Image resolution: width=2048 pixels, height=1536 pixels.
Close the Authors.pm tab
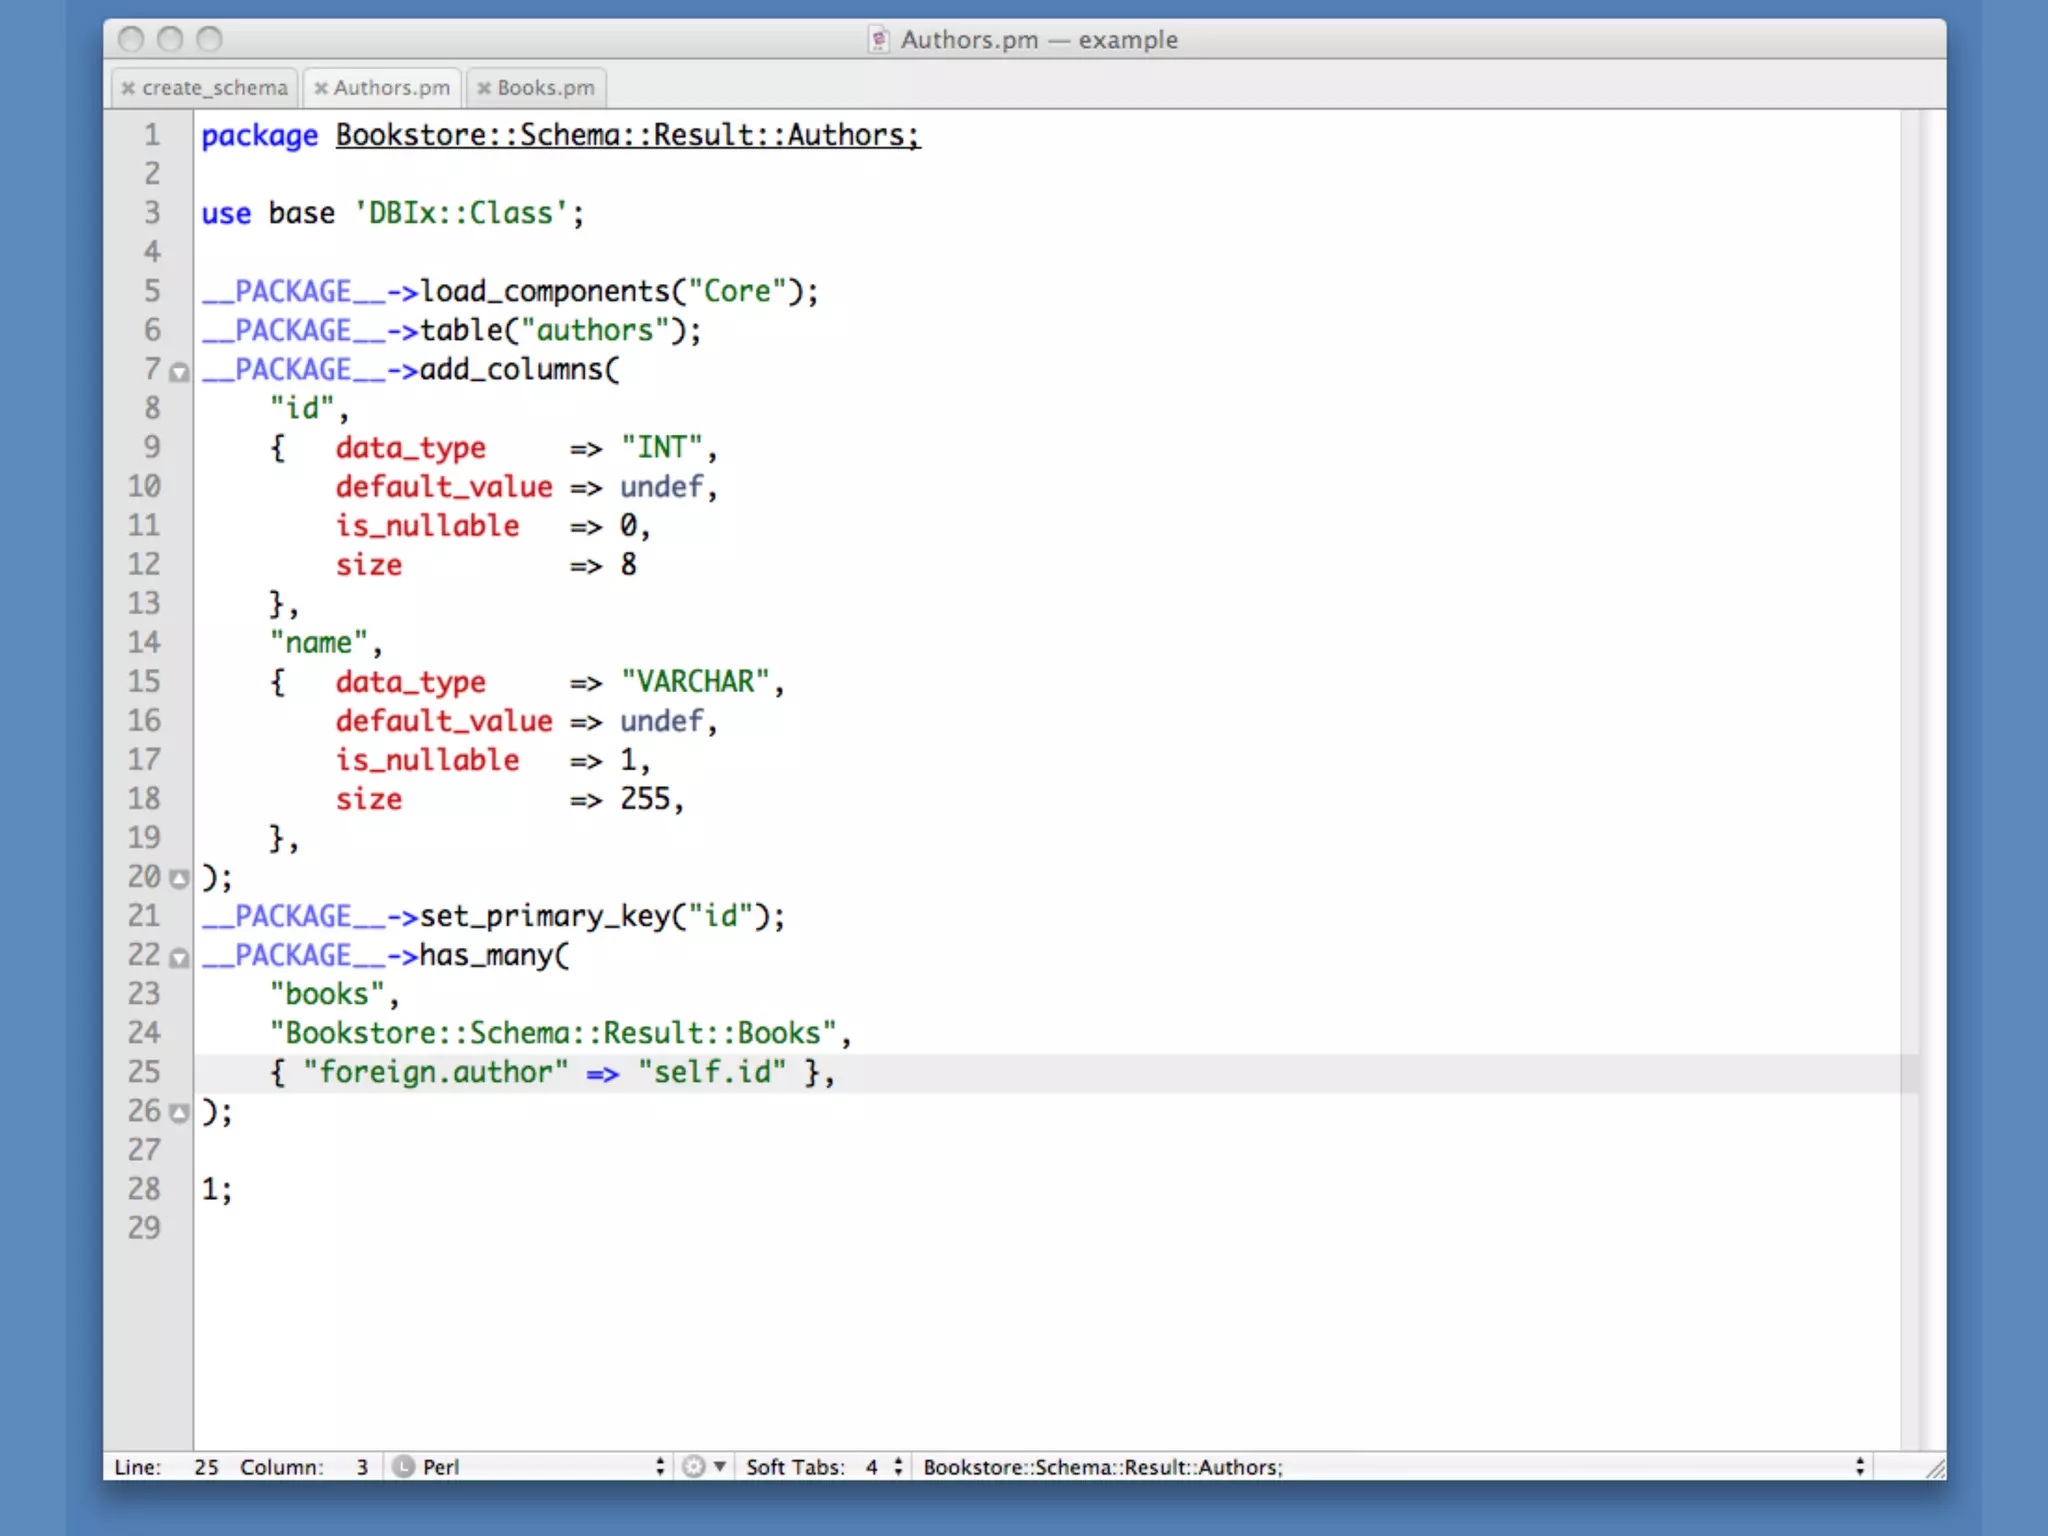320,88
